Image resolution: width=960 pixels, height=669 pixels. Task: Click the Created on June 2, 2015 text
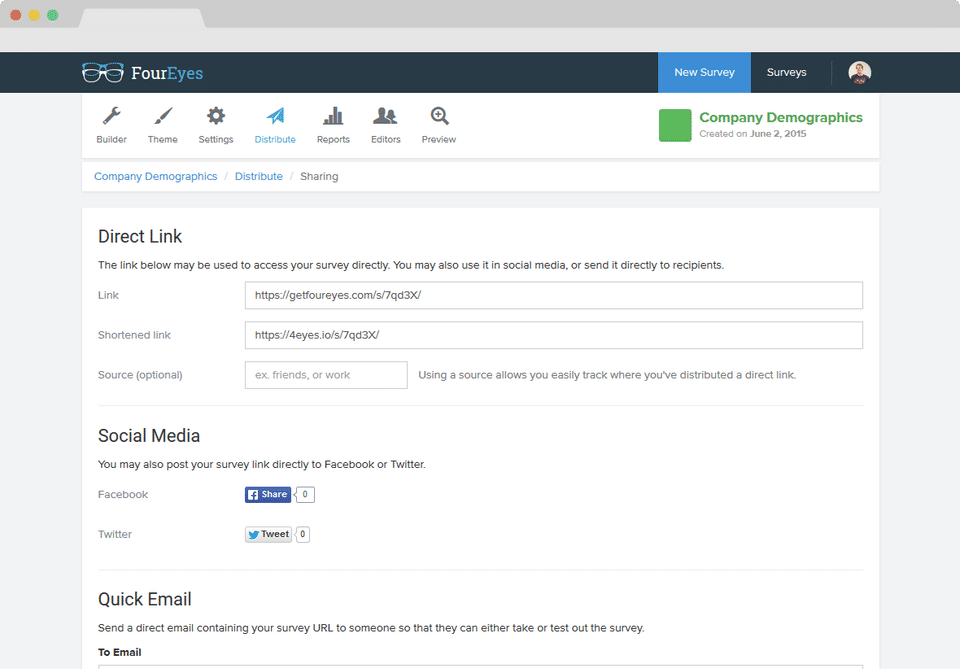pos(752,134)
